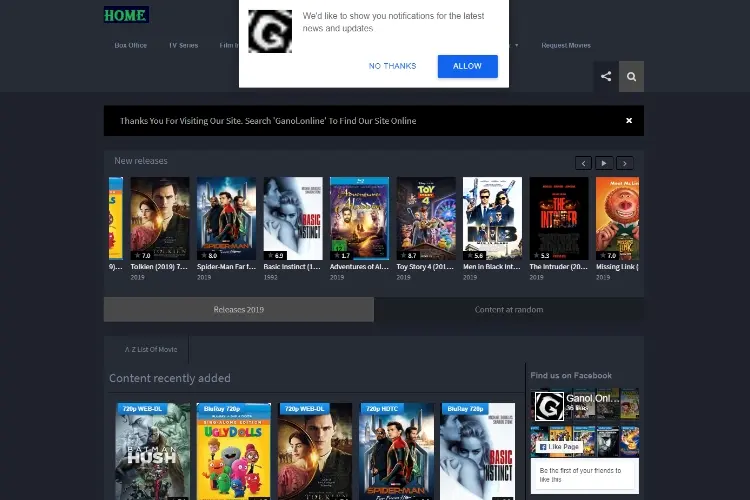Viewport: 750px width, 500px height.
Task: Open Request Movies menu item
Action: pyautogui.click(x=566, y=45)
